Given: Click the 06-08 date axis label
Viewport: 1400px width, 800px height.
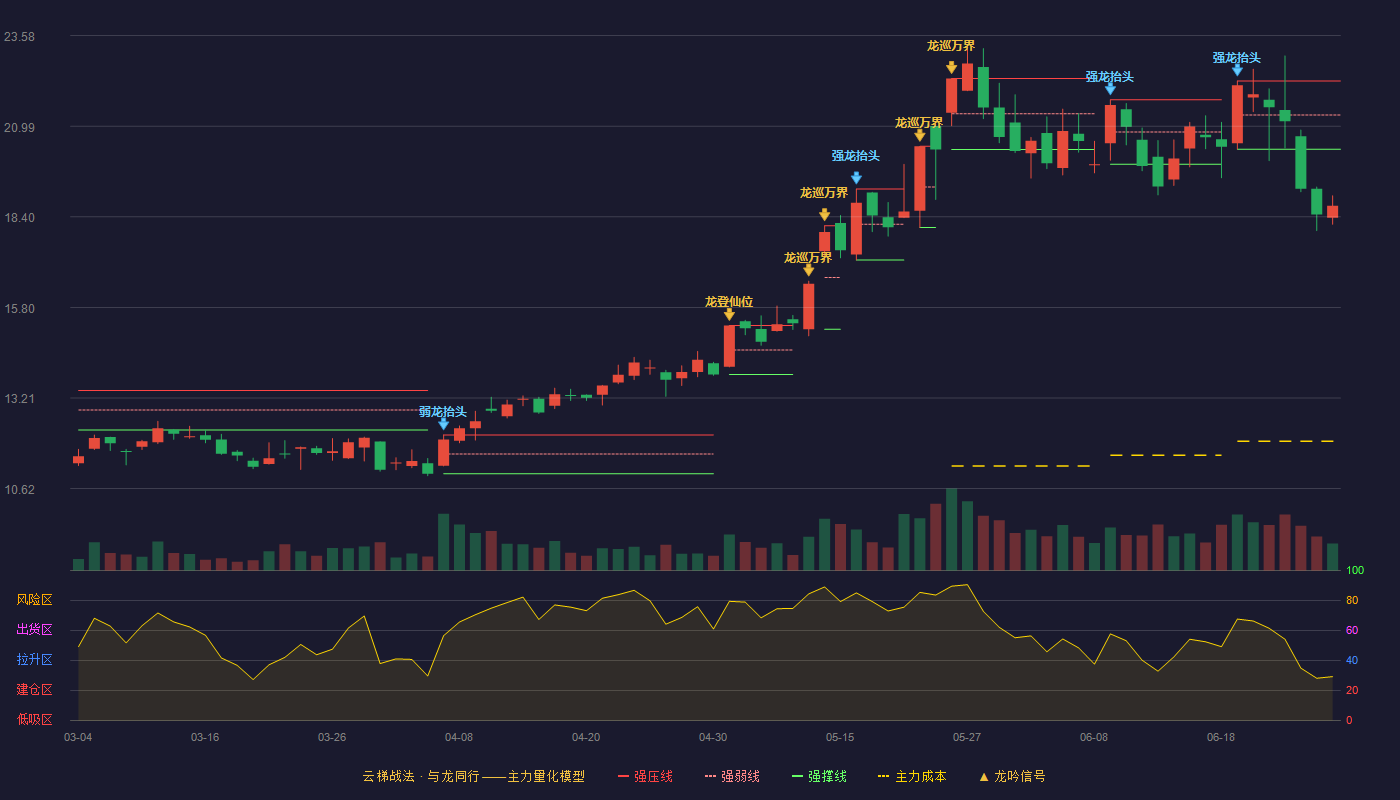Looking at the screenshot, I should (1094, 737).
